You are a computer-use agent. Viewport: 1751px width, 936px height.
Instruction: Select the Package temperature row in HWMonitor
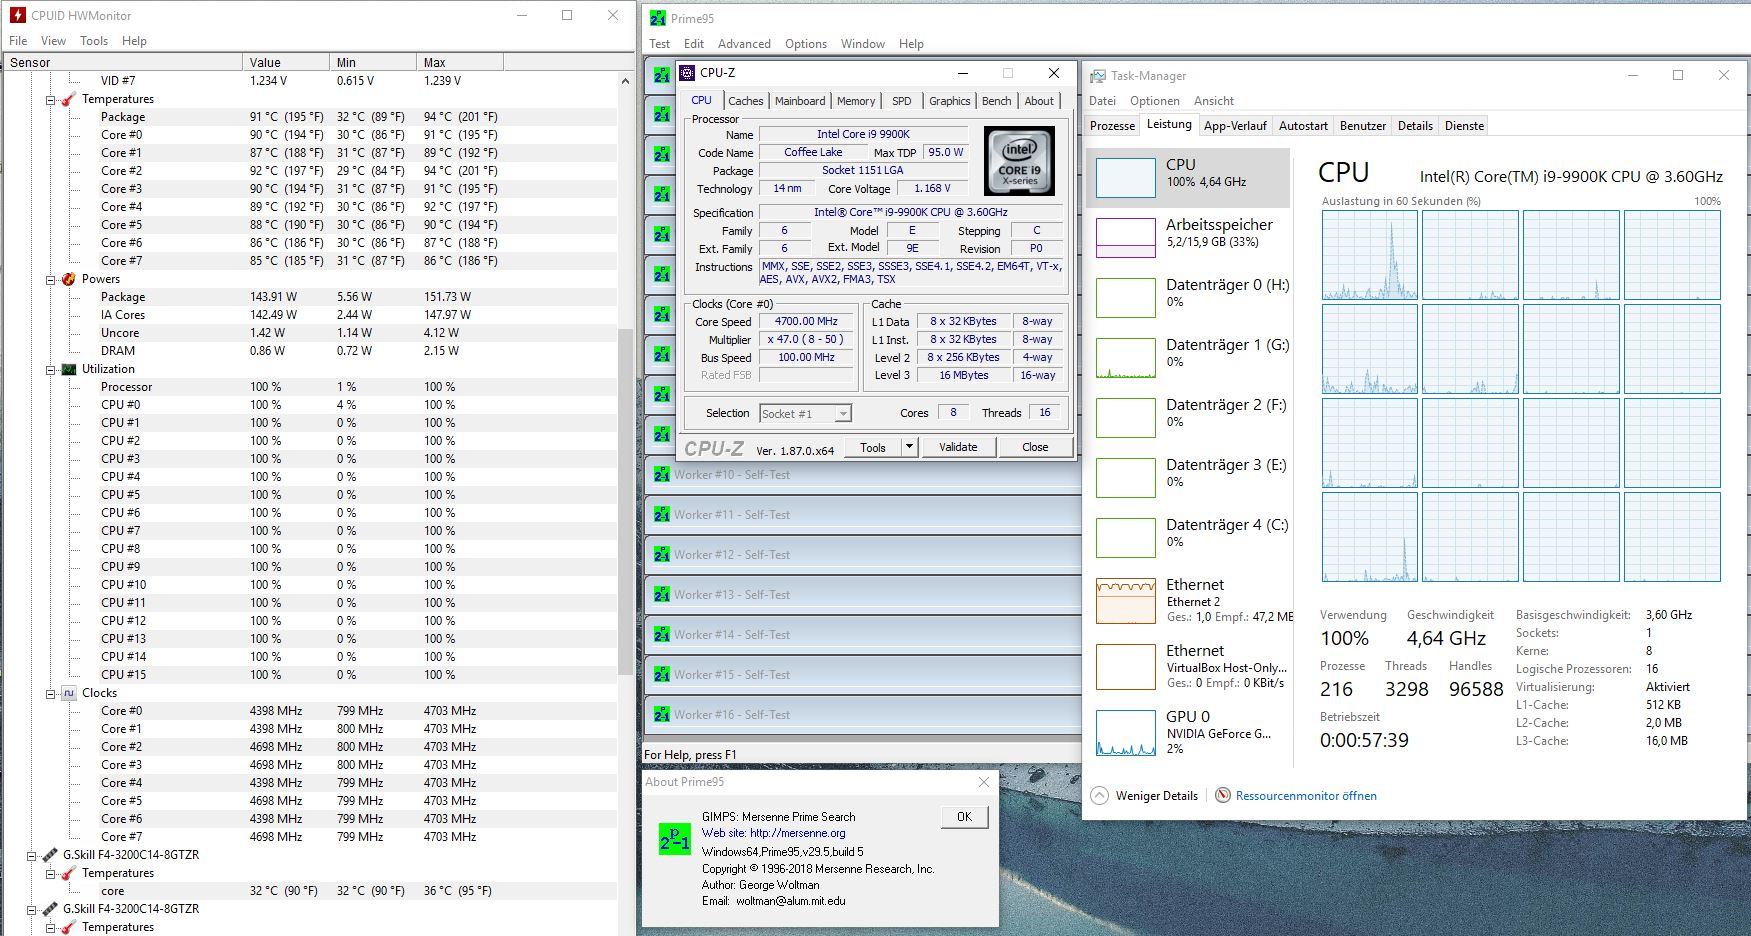(310, 117)
